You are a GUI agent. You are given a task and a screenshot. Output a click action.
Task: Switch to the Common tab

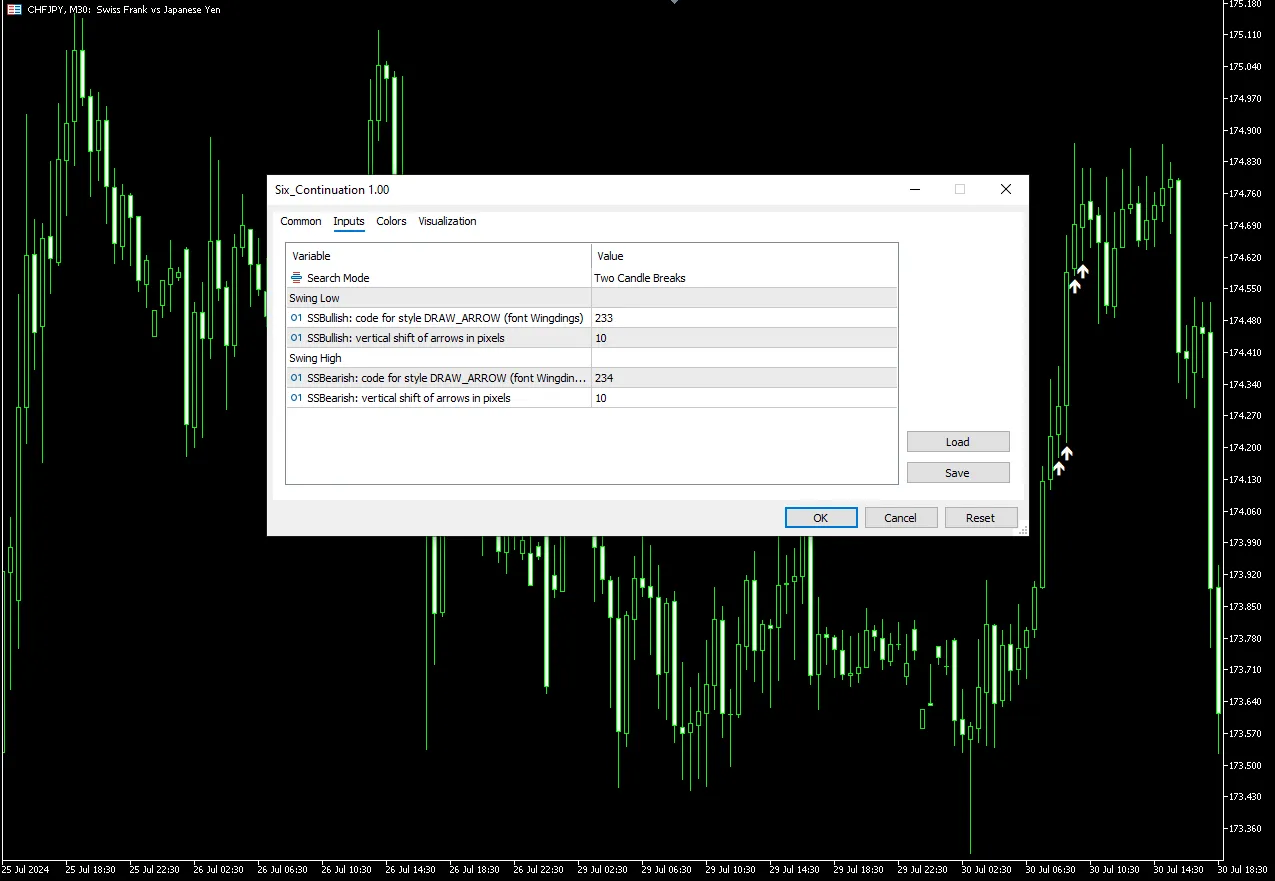tap(300, 221)
